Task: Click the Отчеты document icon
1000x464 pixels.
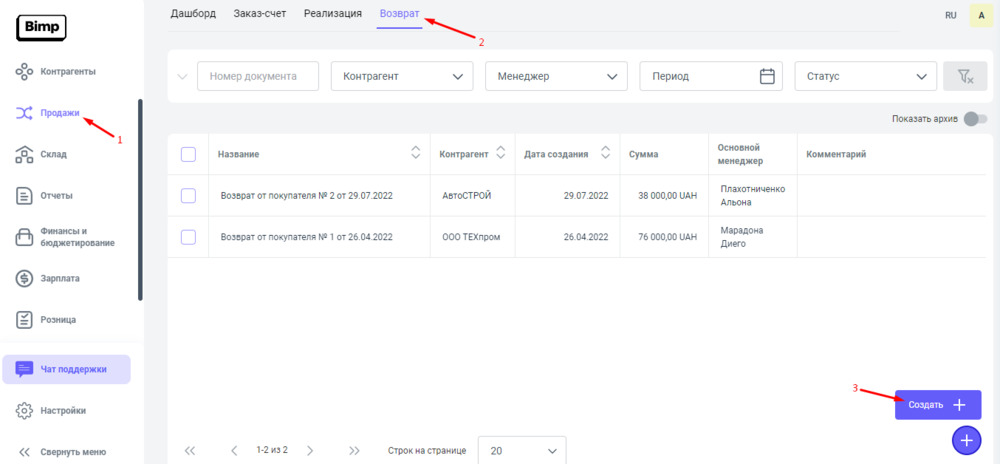Action: click(25, 195)
